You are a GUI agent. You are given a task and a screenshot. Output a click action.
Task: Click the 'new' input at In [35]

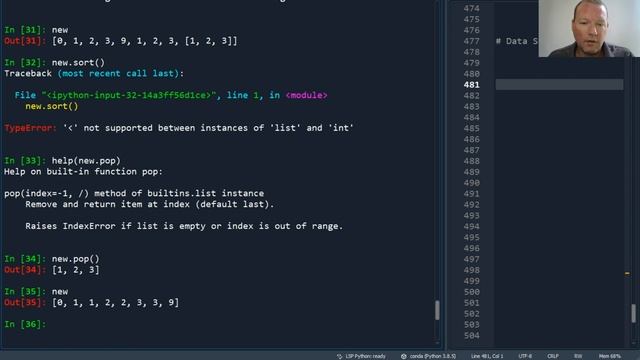(60, 291)
